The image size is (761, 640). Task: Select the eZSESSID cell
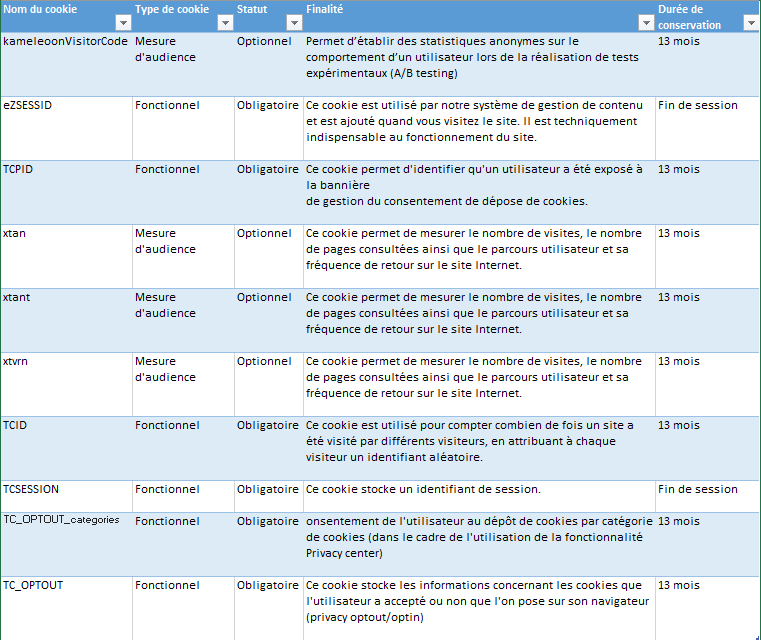(x=66, y=128)
